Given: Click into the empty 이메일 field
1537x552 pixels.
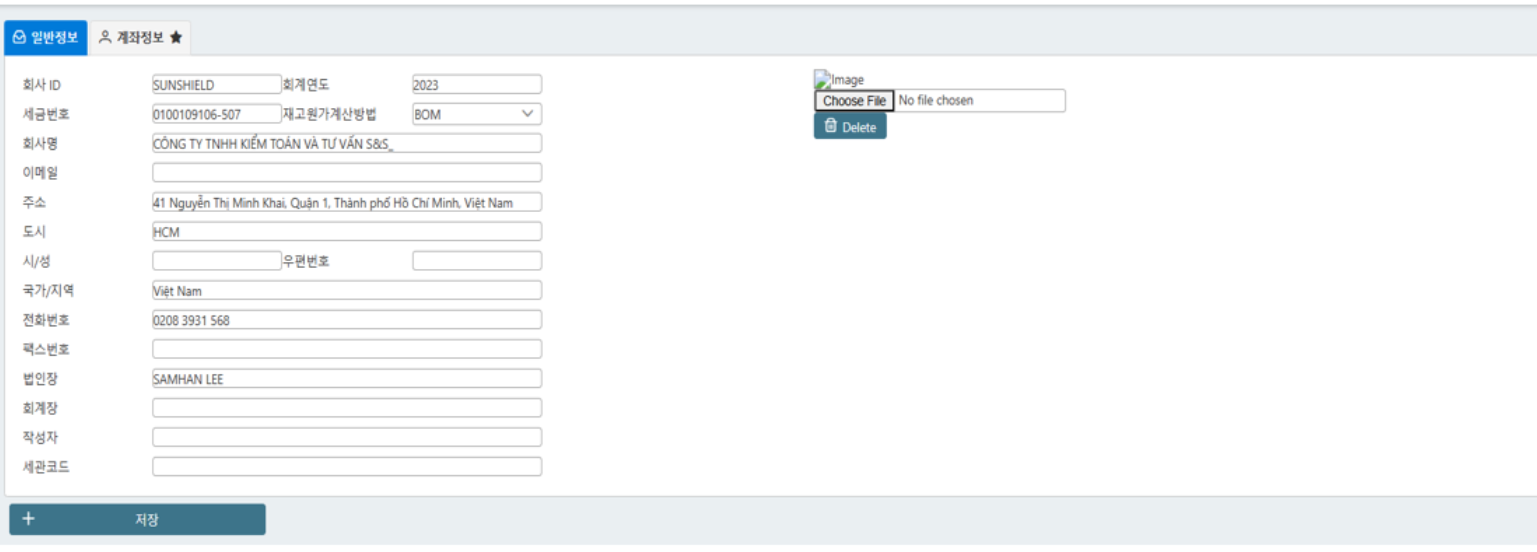Looking at the screenshot, I should click(x=346, y=173).
